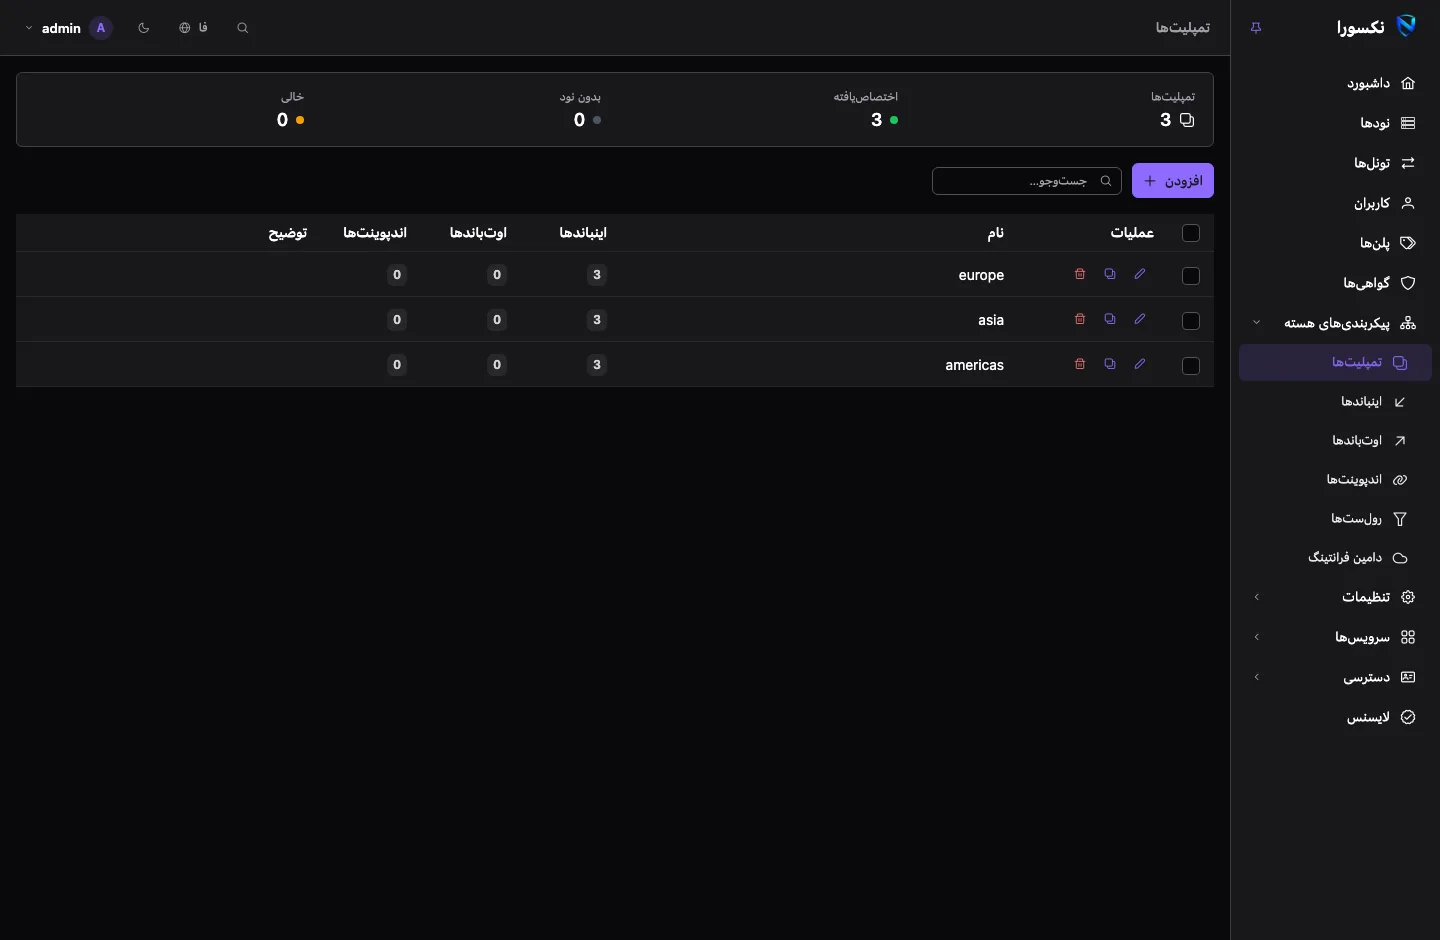Check the americas row checkbox

(1191, 366)
